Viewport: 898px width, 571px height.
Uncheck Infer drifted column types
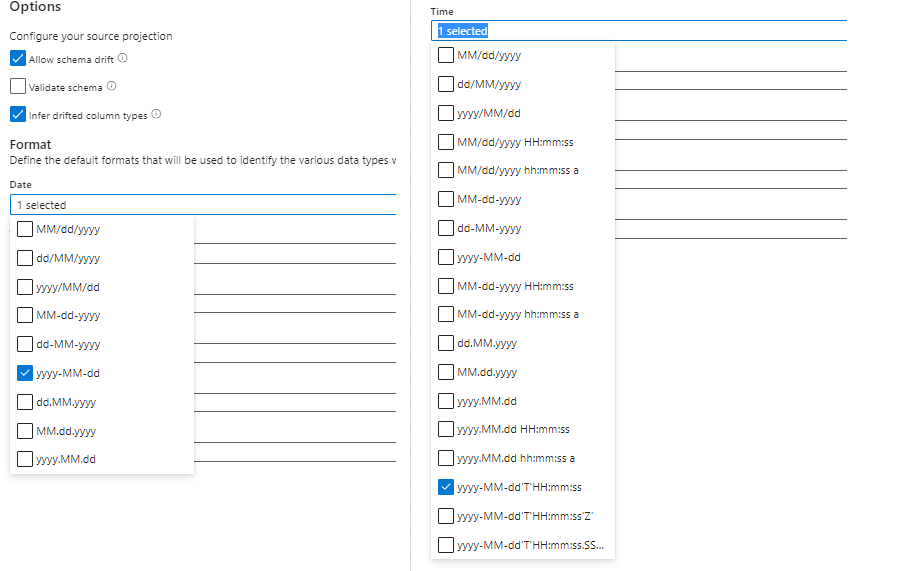pyautogui.click(x=18, y=114)
